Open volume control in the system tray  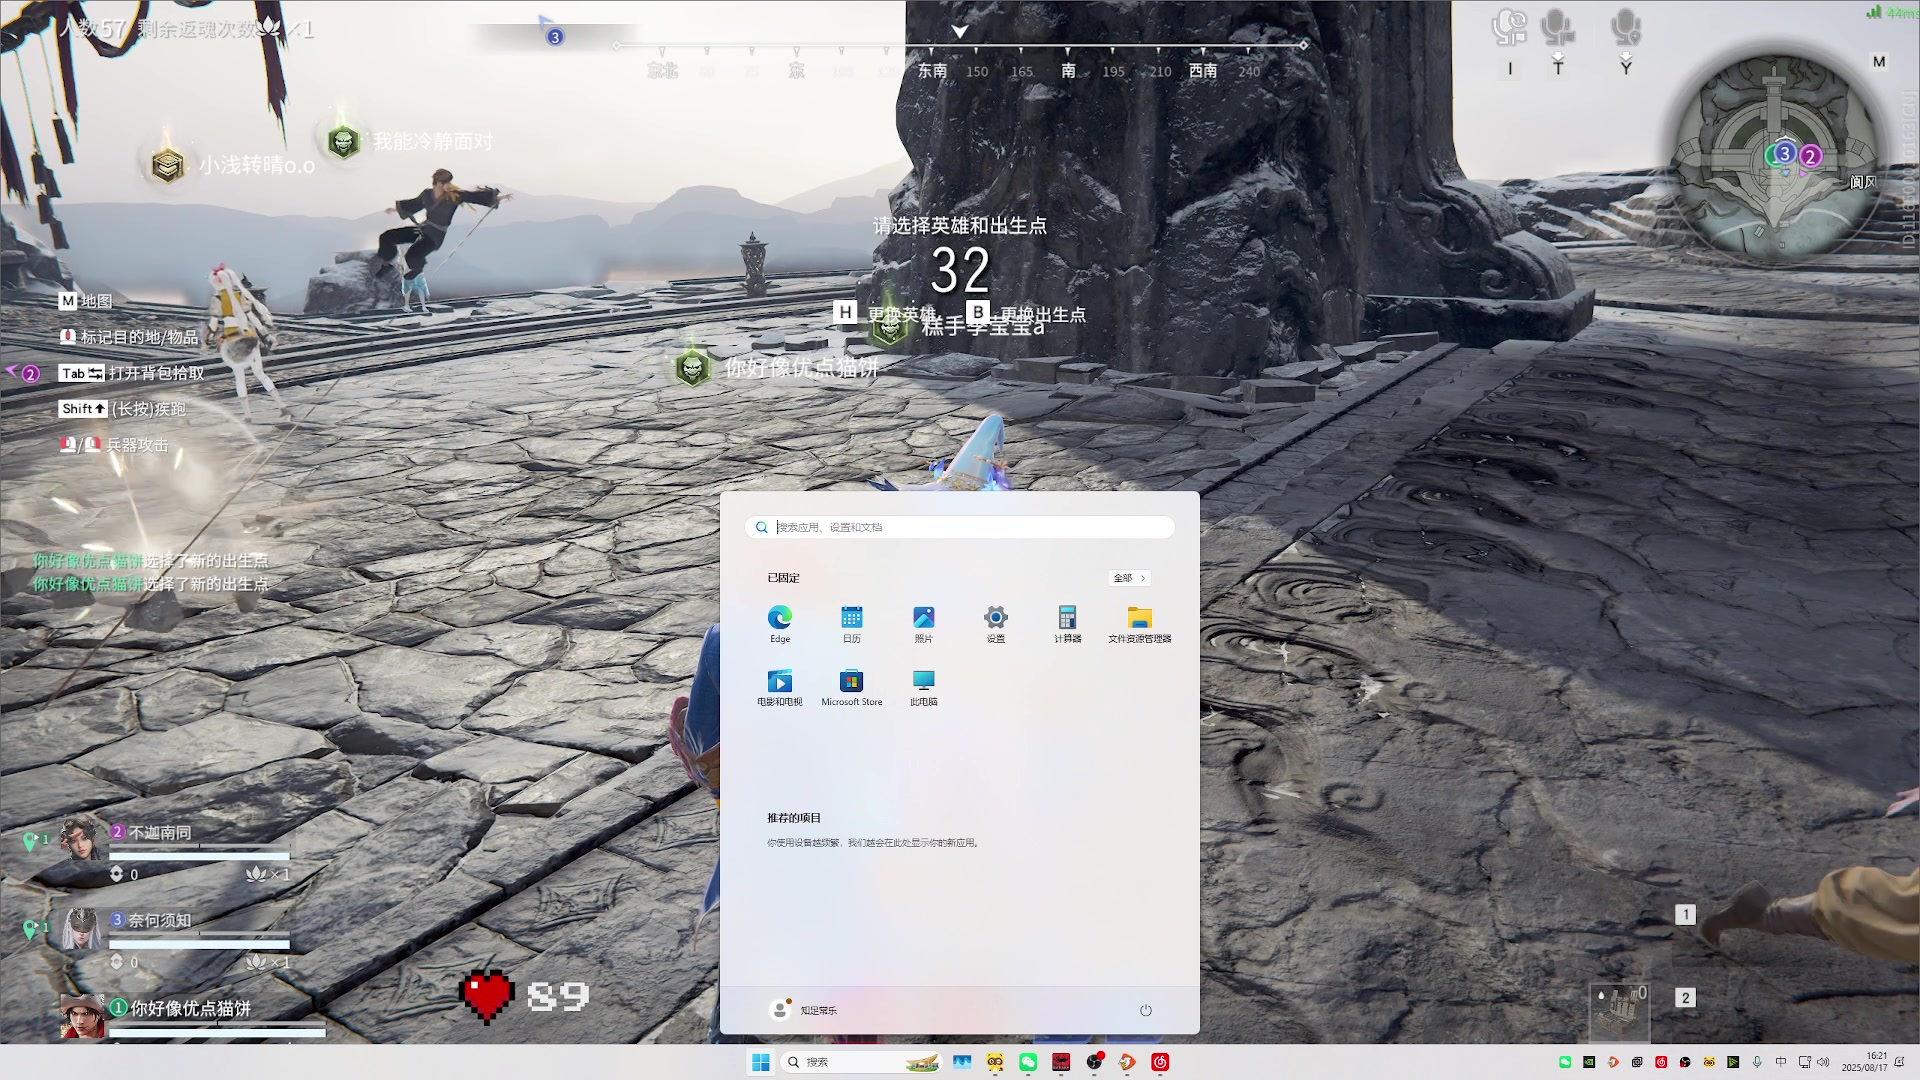pyautogui.click(x=1823, y=1062)
